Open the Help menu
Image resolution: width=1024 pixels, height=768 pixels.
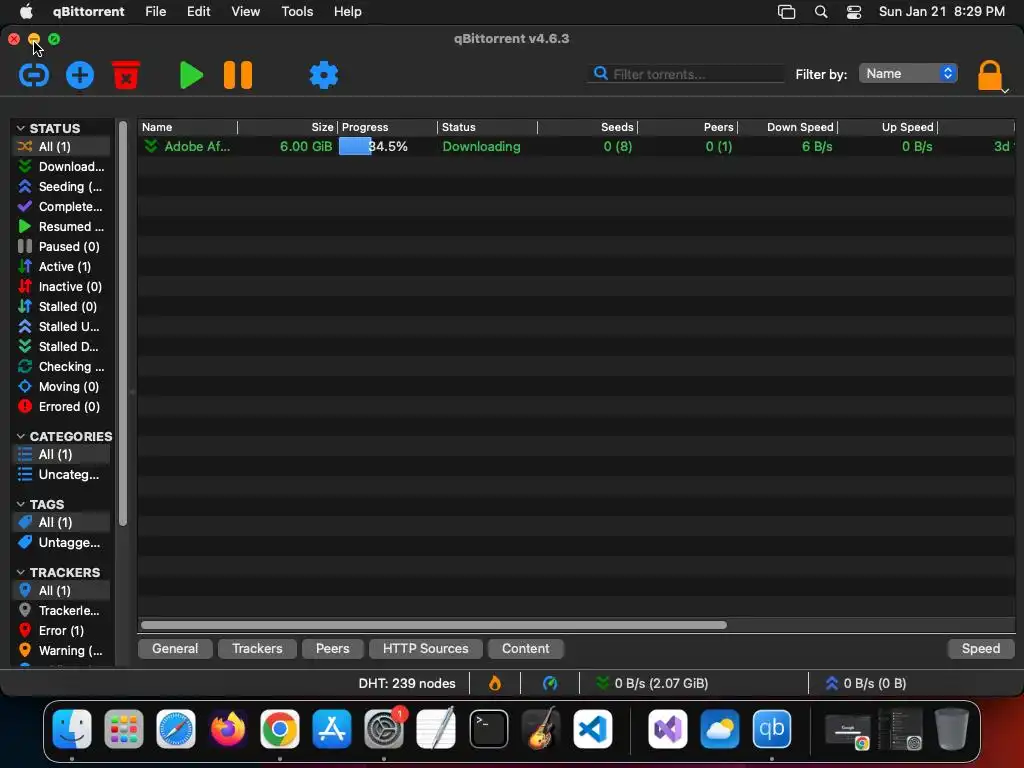point(347,11)
